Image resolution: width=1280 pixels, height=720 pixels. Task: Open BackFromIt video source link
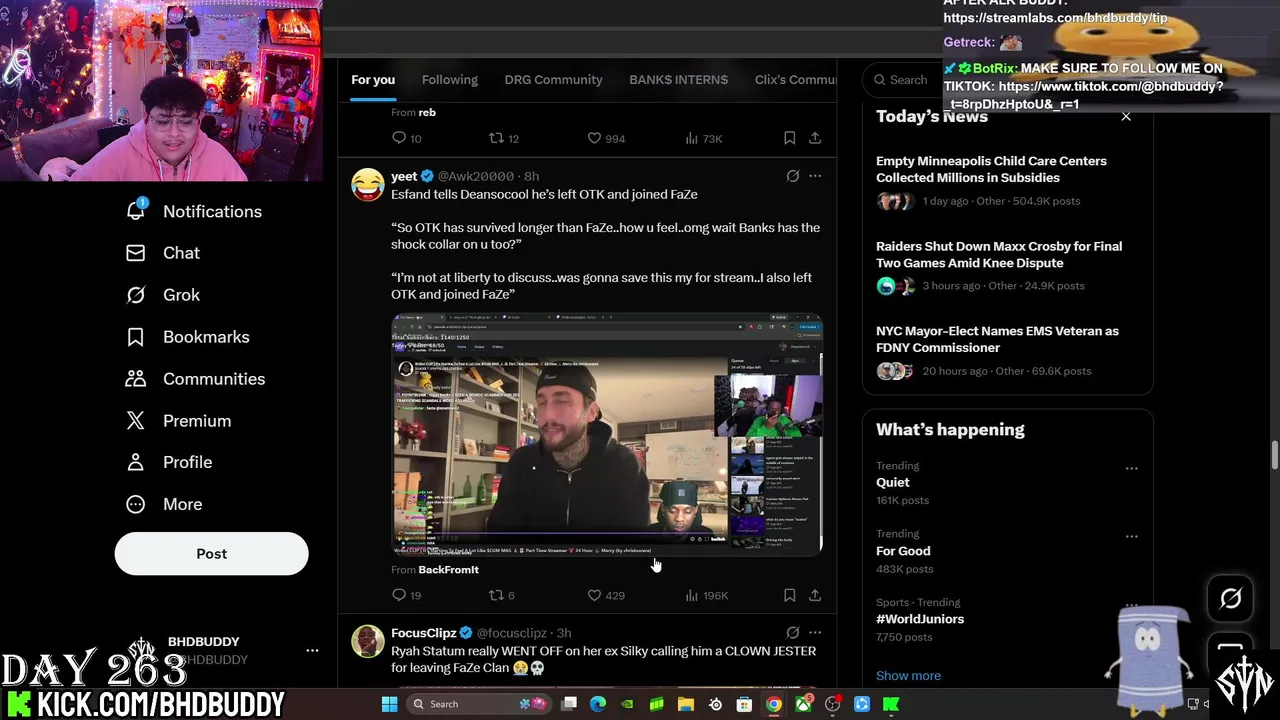click(x=448, y=569)
